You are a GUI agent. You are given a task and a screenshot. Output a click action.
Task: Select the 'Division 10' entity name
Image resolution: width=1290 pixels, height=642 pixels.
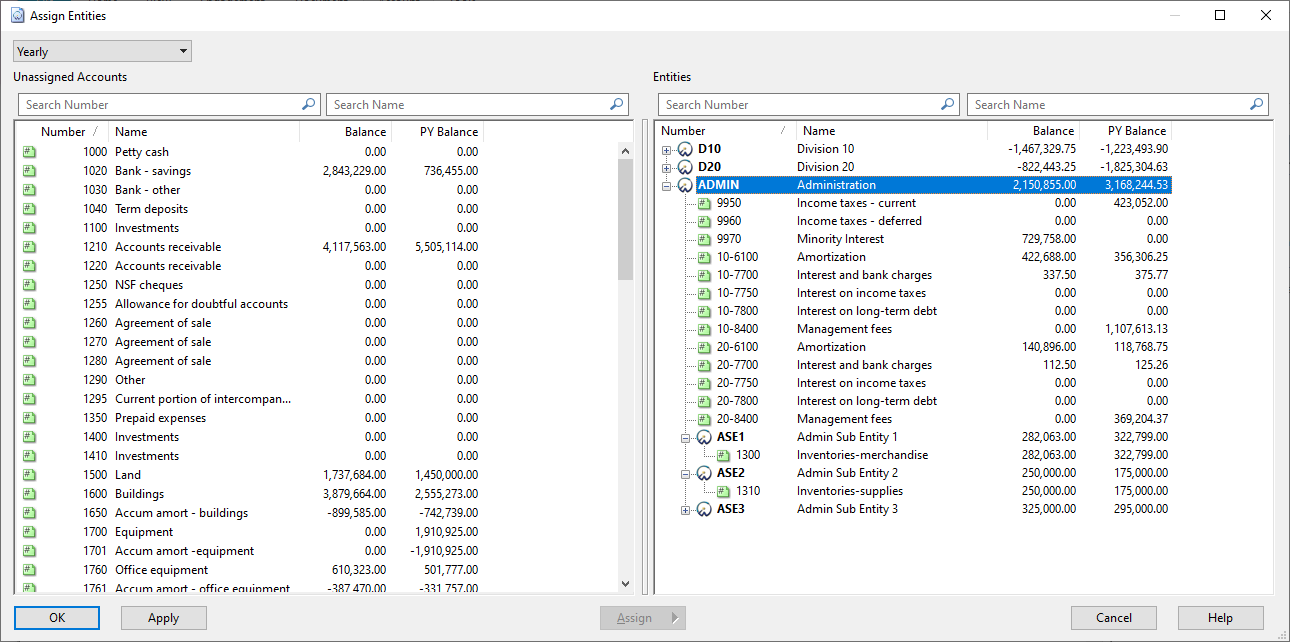click(825, 149)
